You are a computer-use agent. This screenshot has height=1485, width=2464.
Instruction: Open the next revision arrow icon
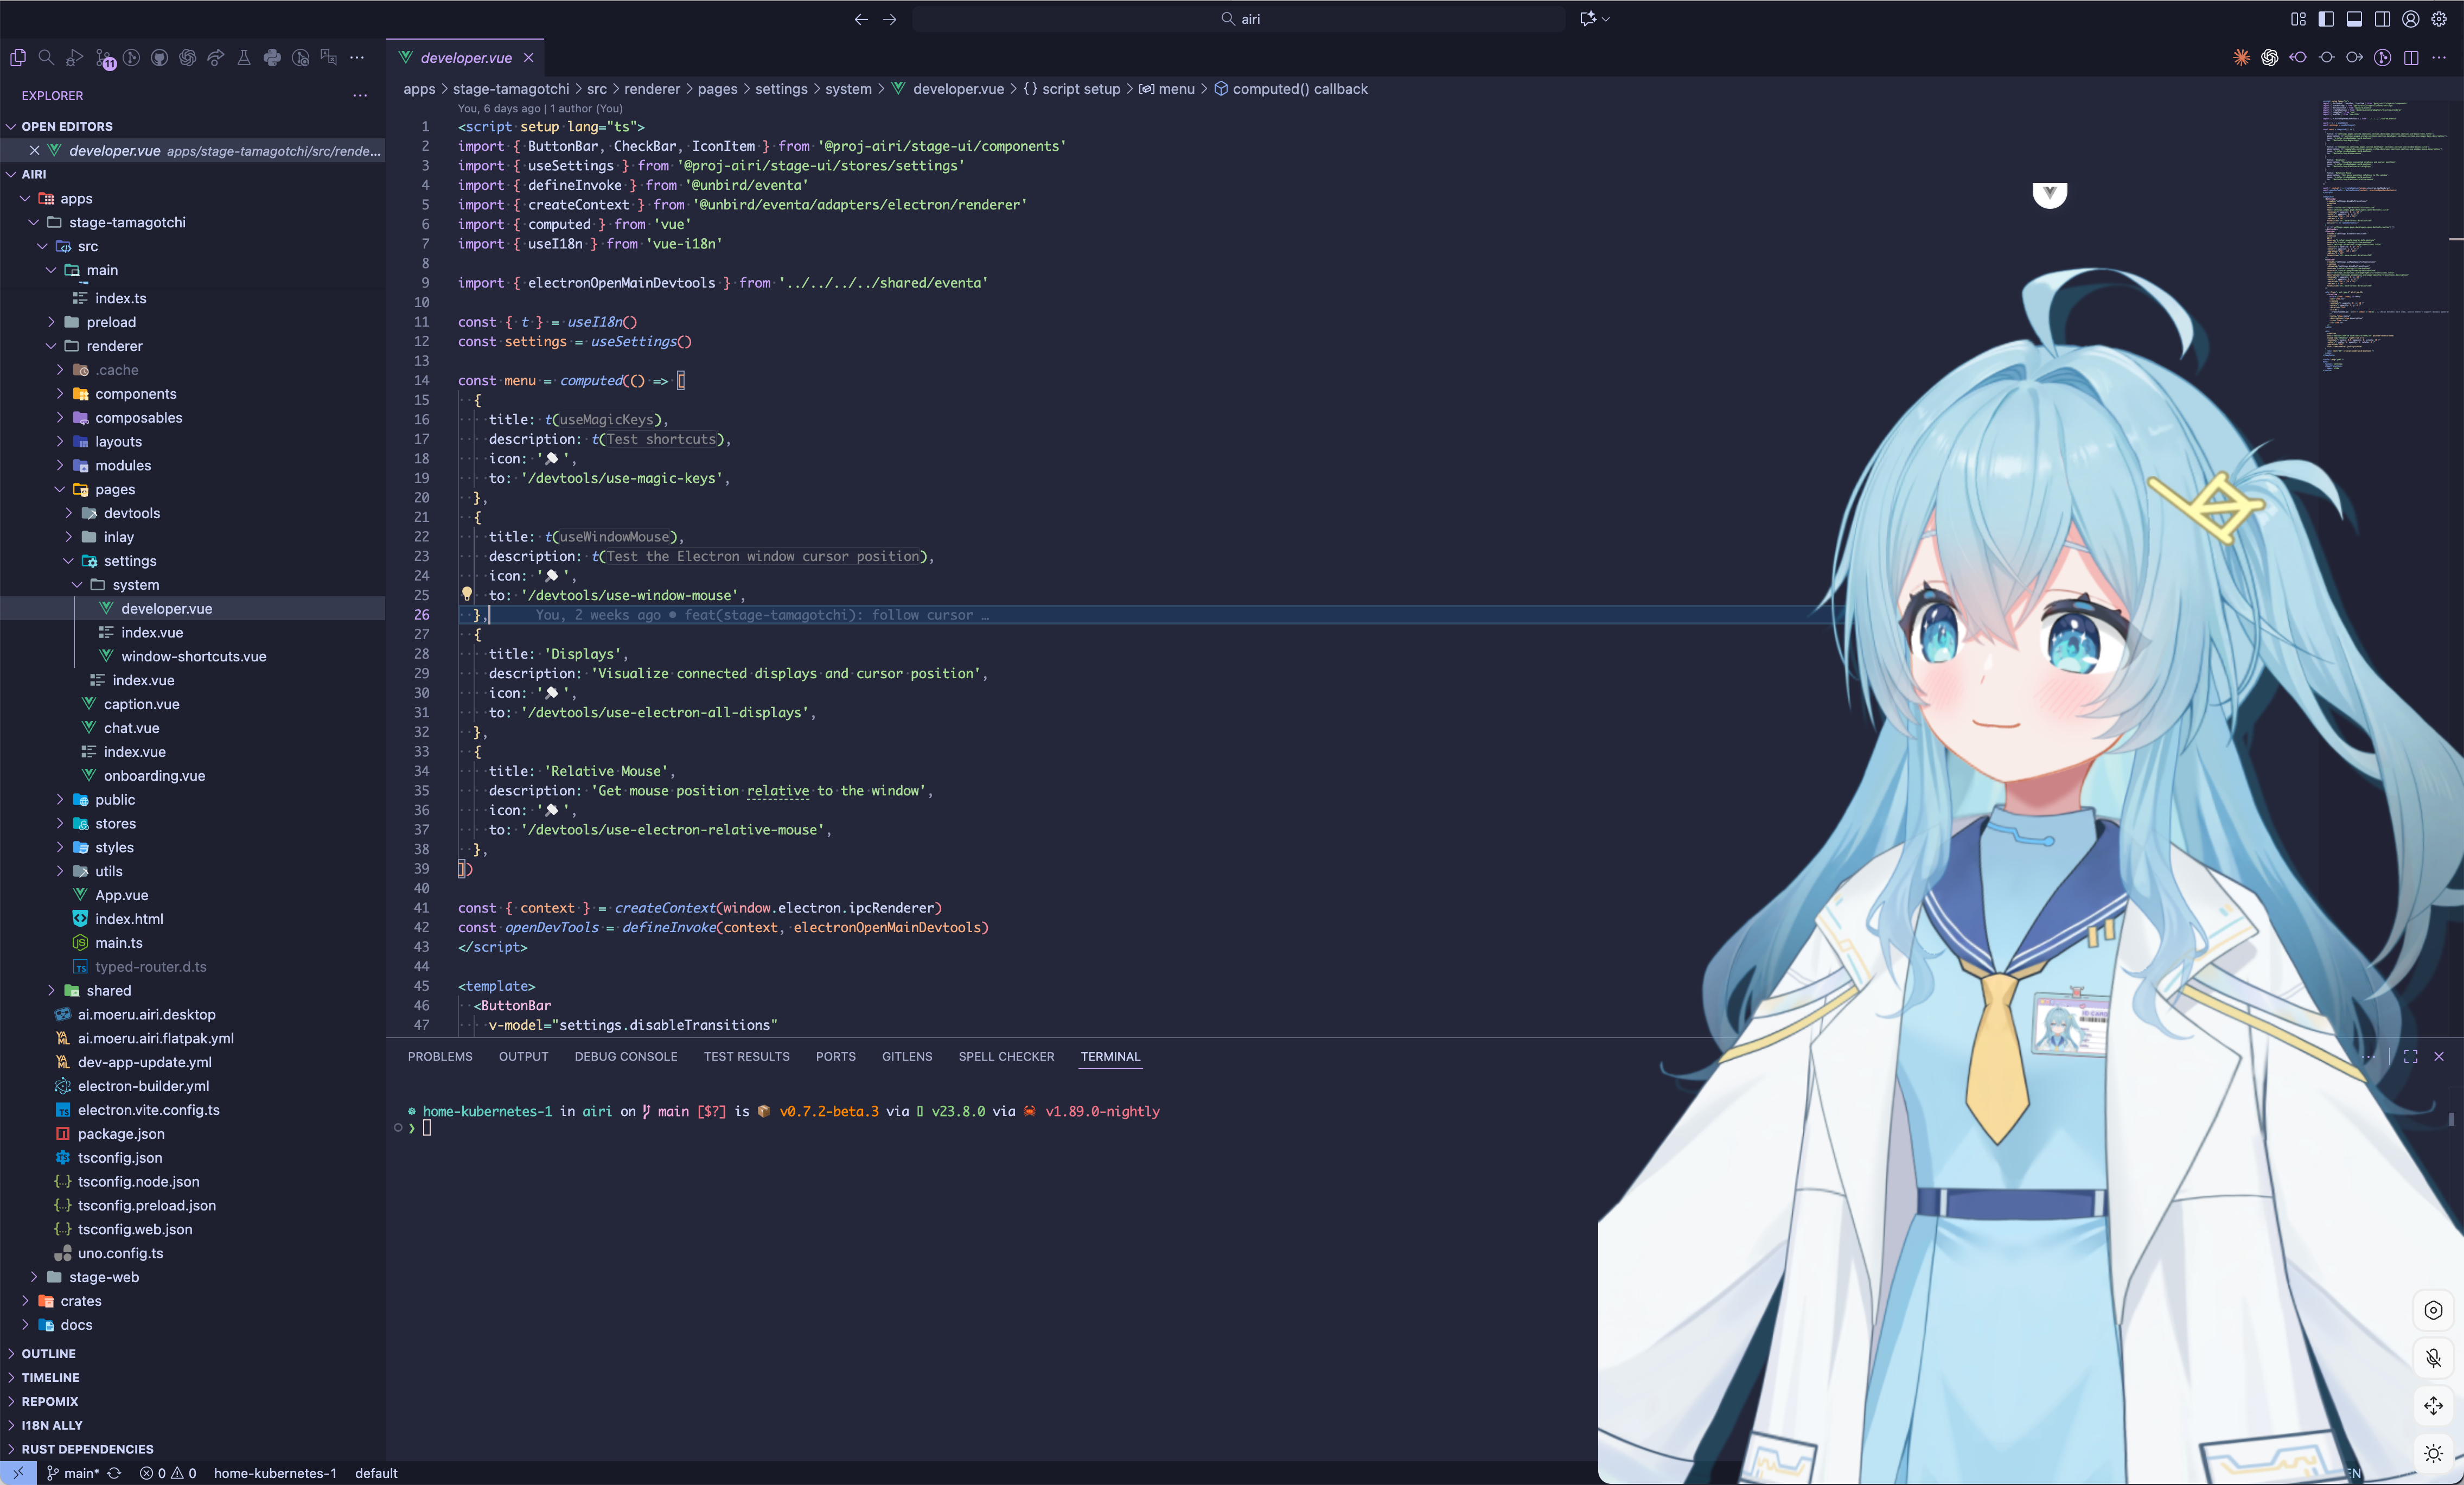point(2355,58)
